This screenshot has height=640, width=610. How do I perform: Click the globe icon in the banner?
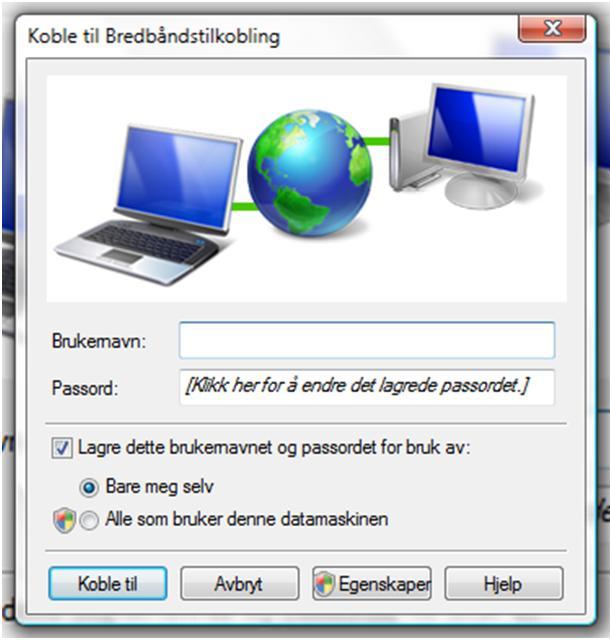pyautogui.click(x=310, y=173)
